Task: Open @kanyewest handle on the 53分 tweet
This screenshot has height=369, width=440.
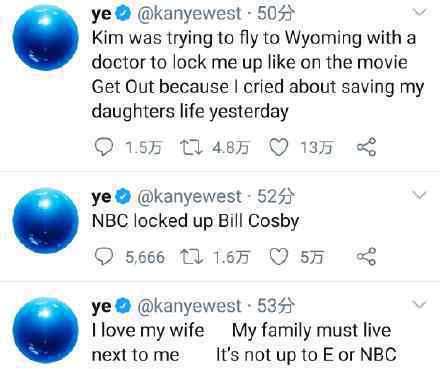Action: coord(189,306)
